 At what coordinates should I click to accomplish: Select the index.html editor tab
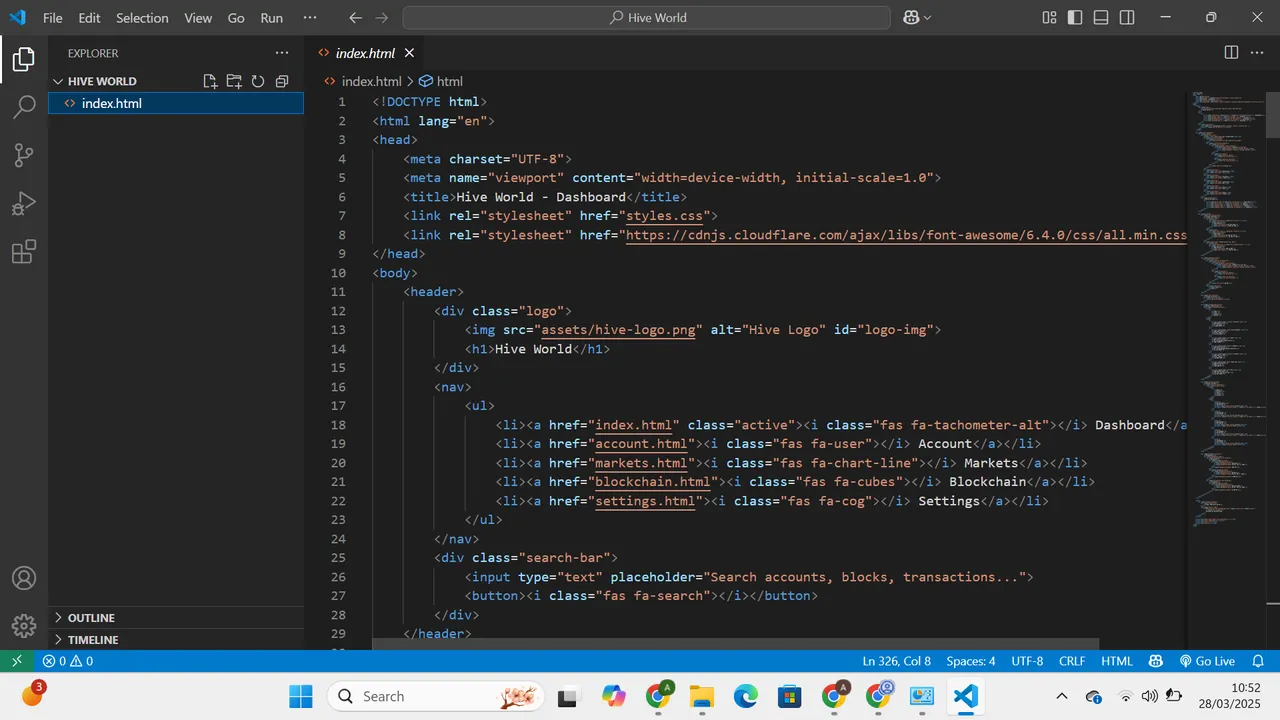365,53
